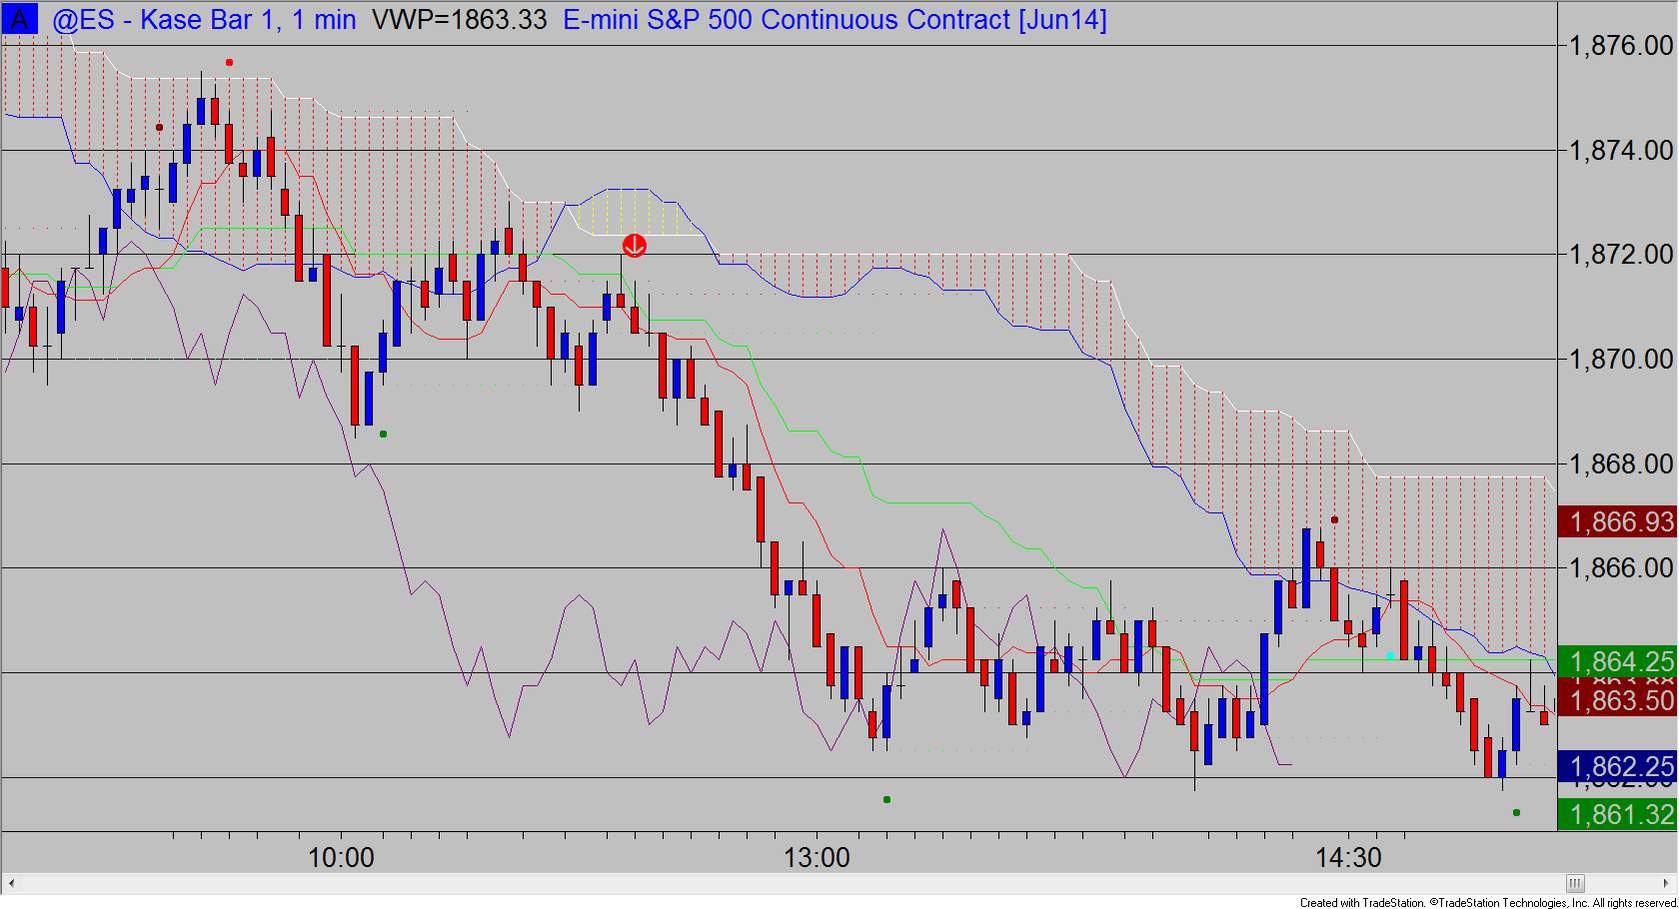Image resolution: width=1679 pixels, height=909 pixels.
Task: Click the scroll-left arrow of horizontal scrollbar
Action: pyautogui.click(x=11, y=883)
